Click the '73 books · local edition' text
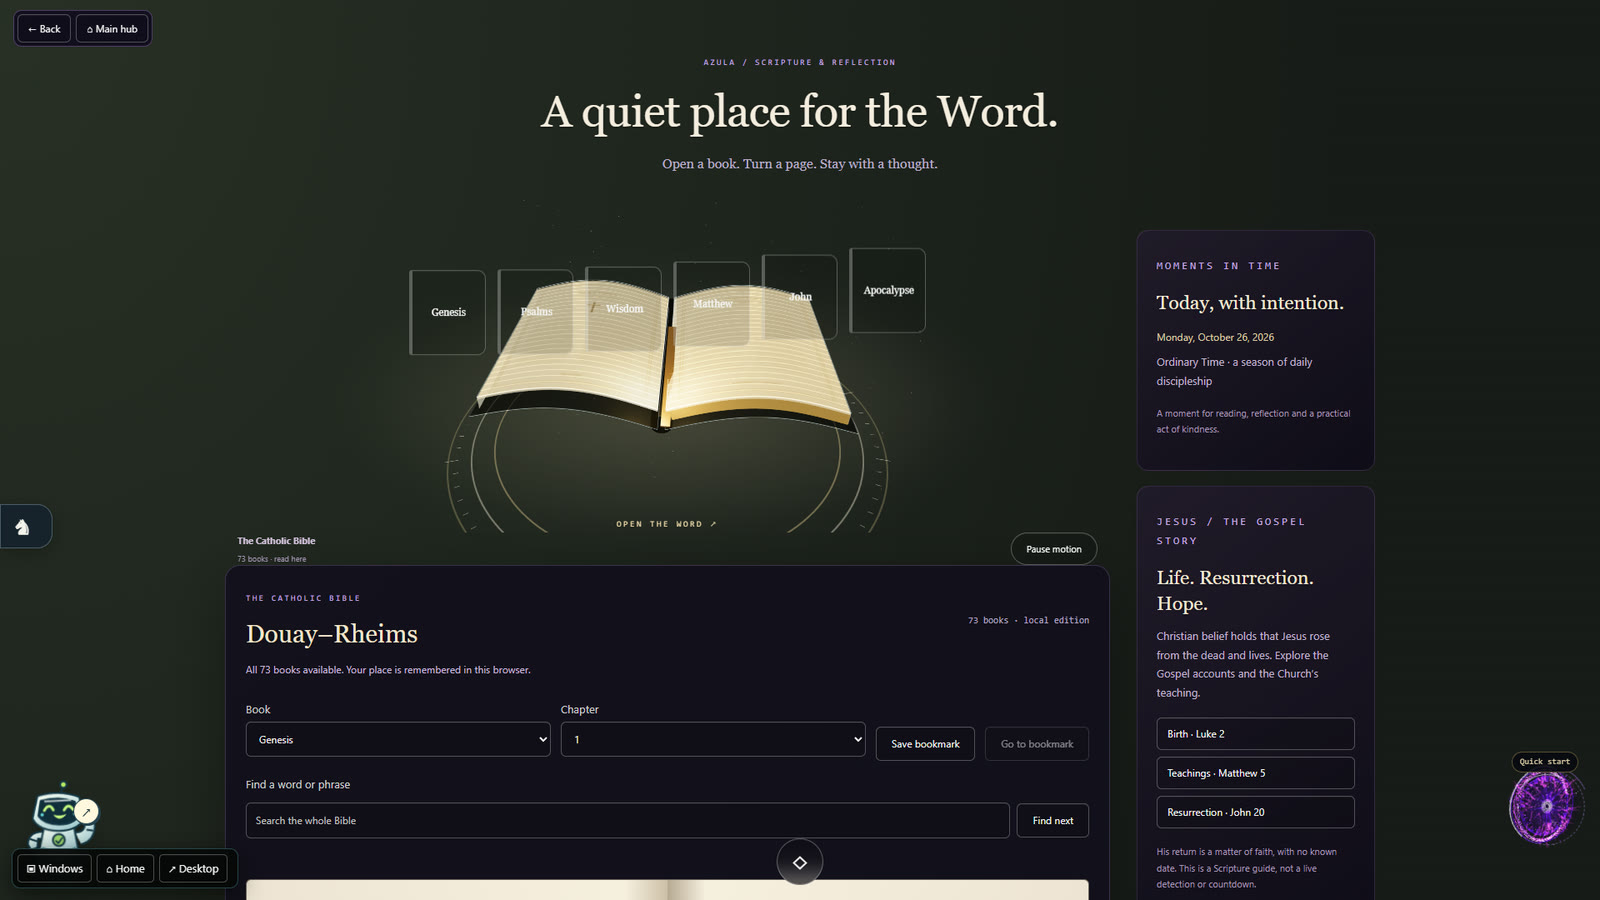 (1028, 621)
